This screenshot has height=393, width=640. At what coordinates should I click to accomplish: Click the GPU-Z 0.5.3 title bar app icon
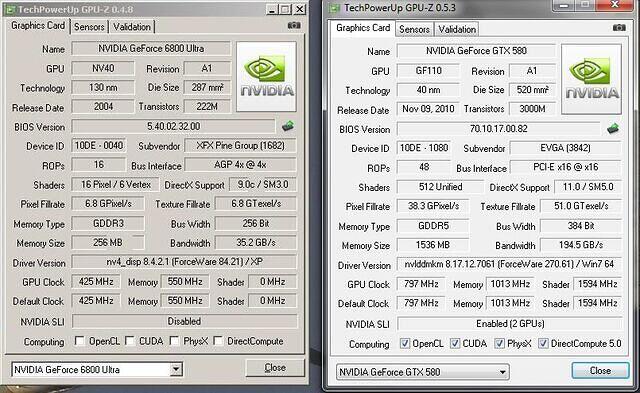pos(335,8)
